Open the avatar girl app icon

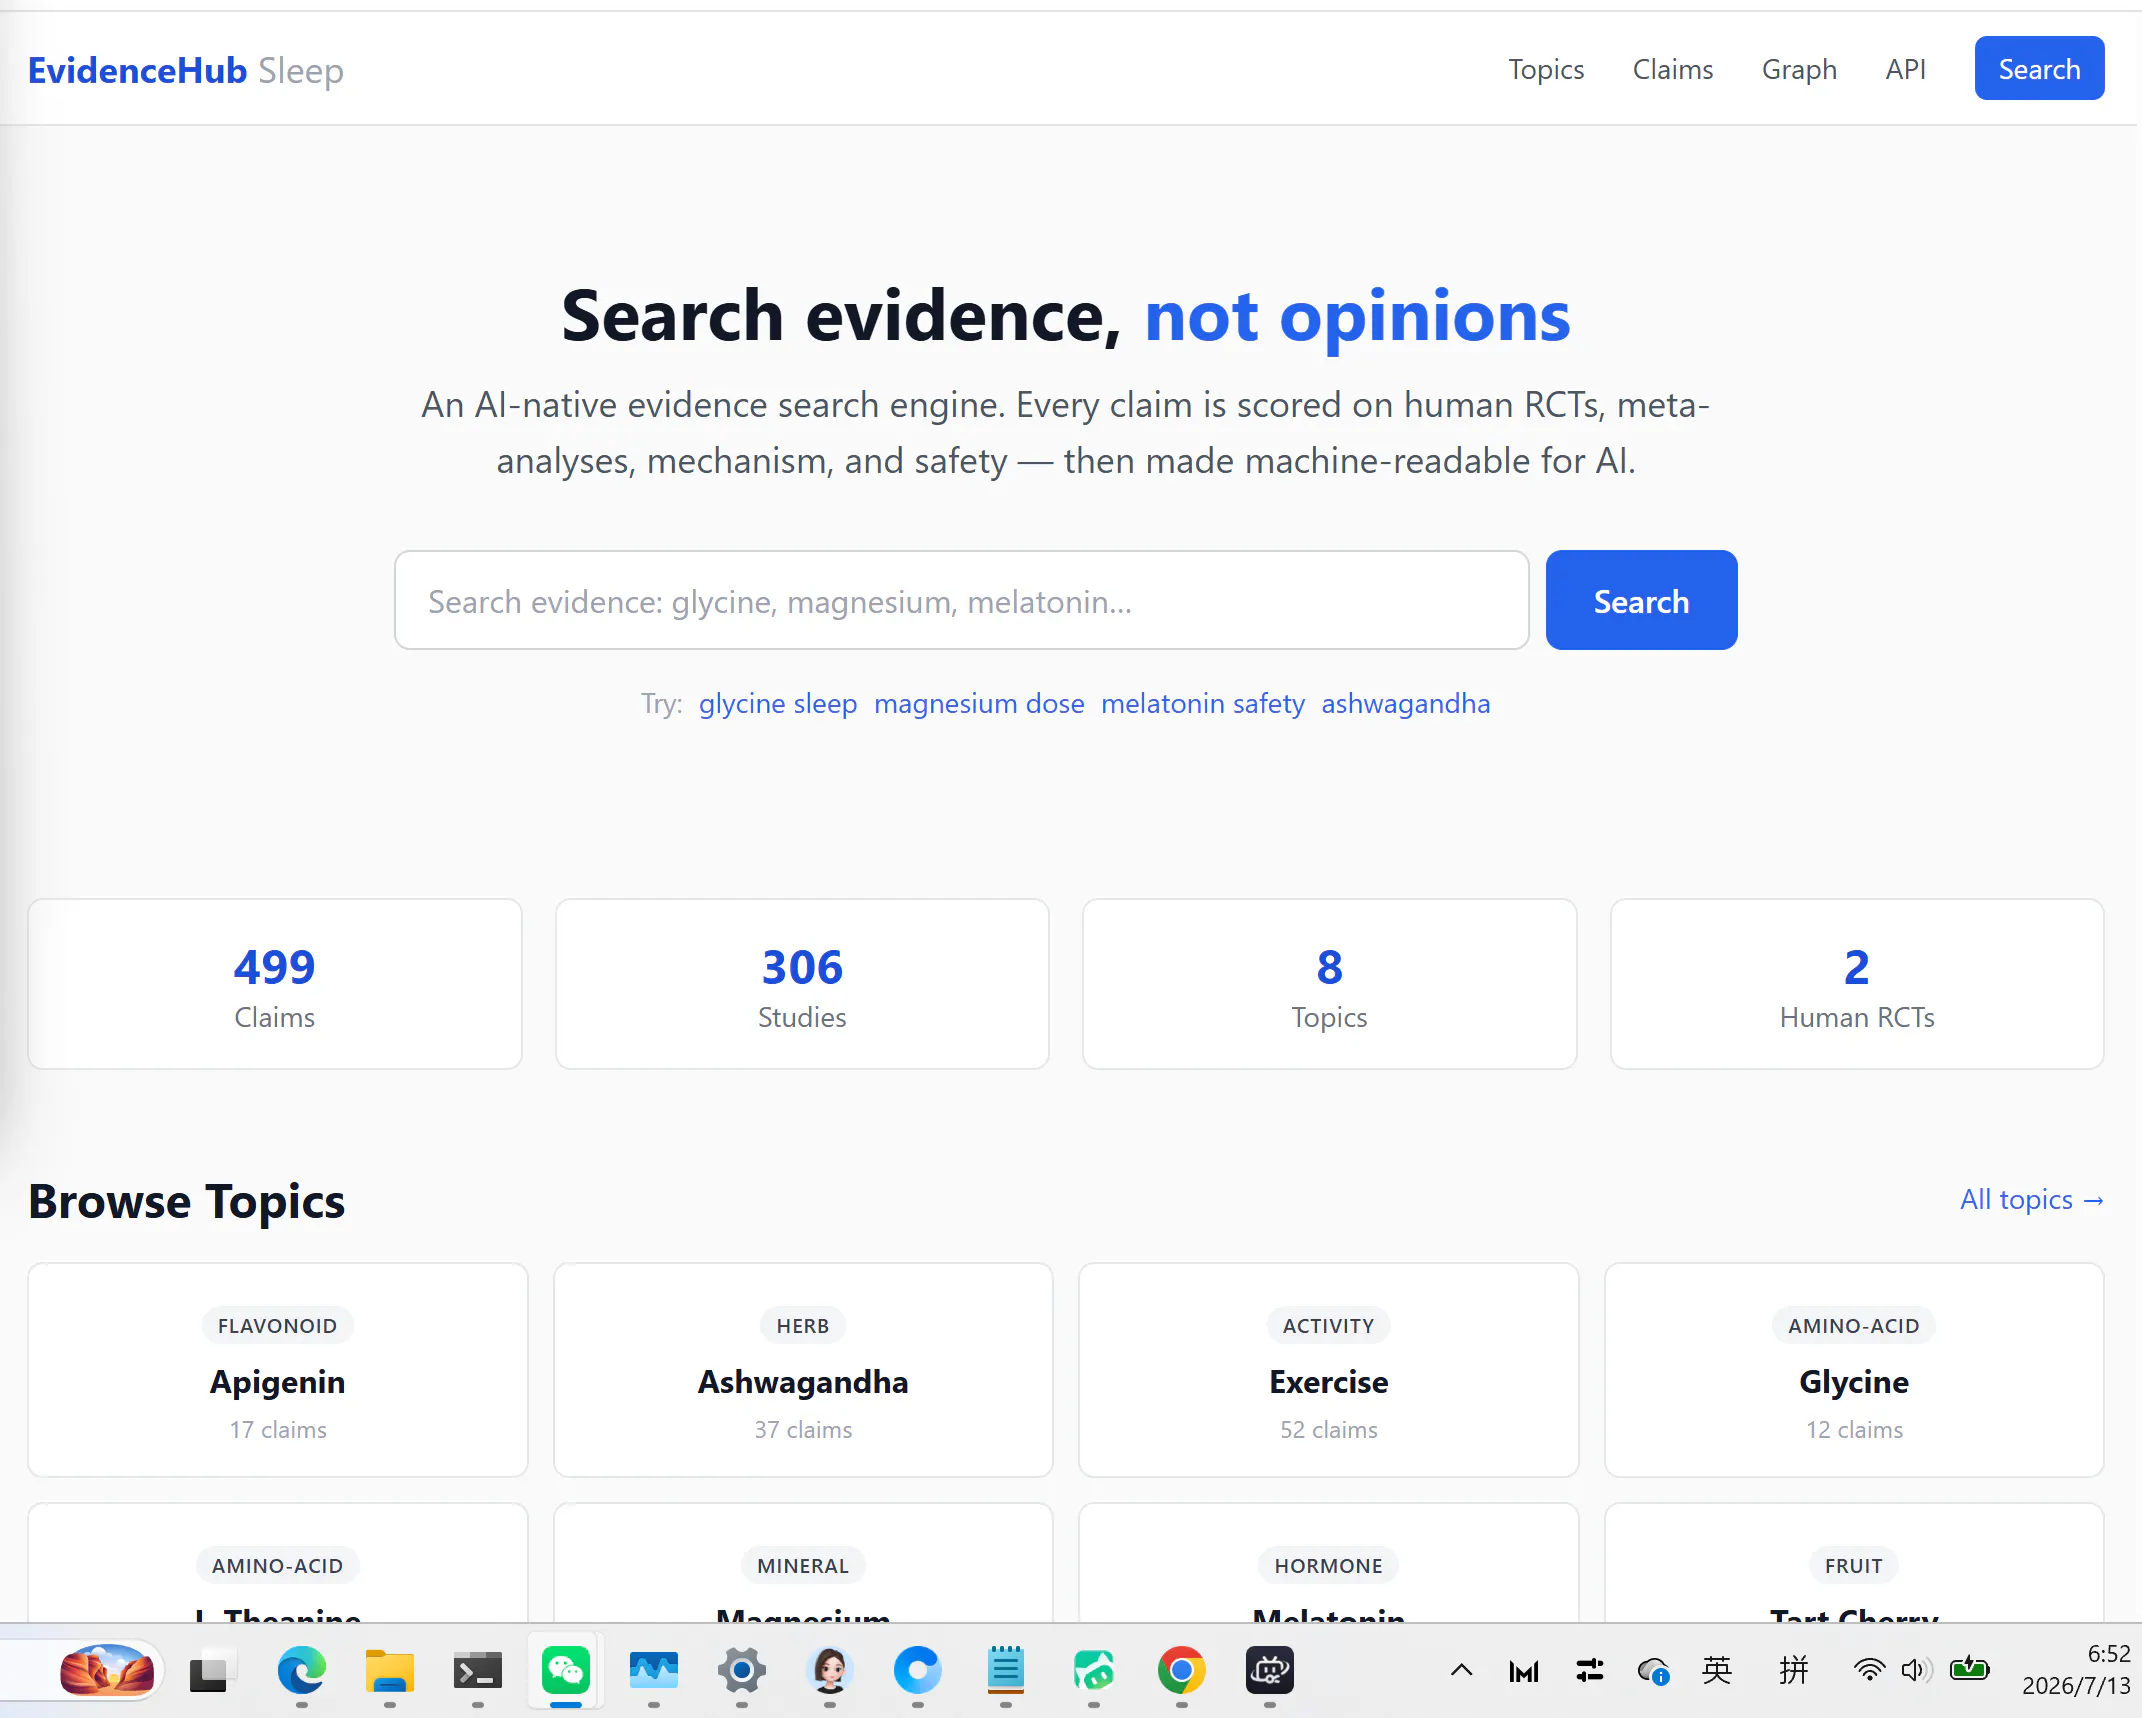829,1670
